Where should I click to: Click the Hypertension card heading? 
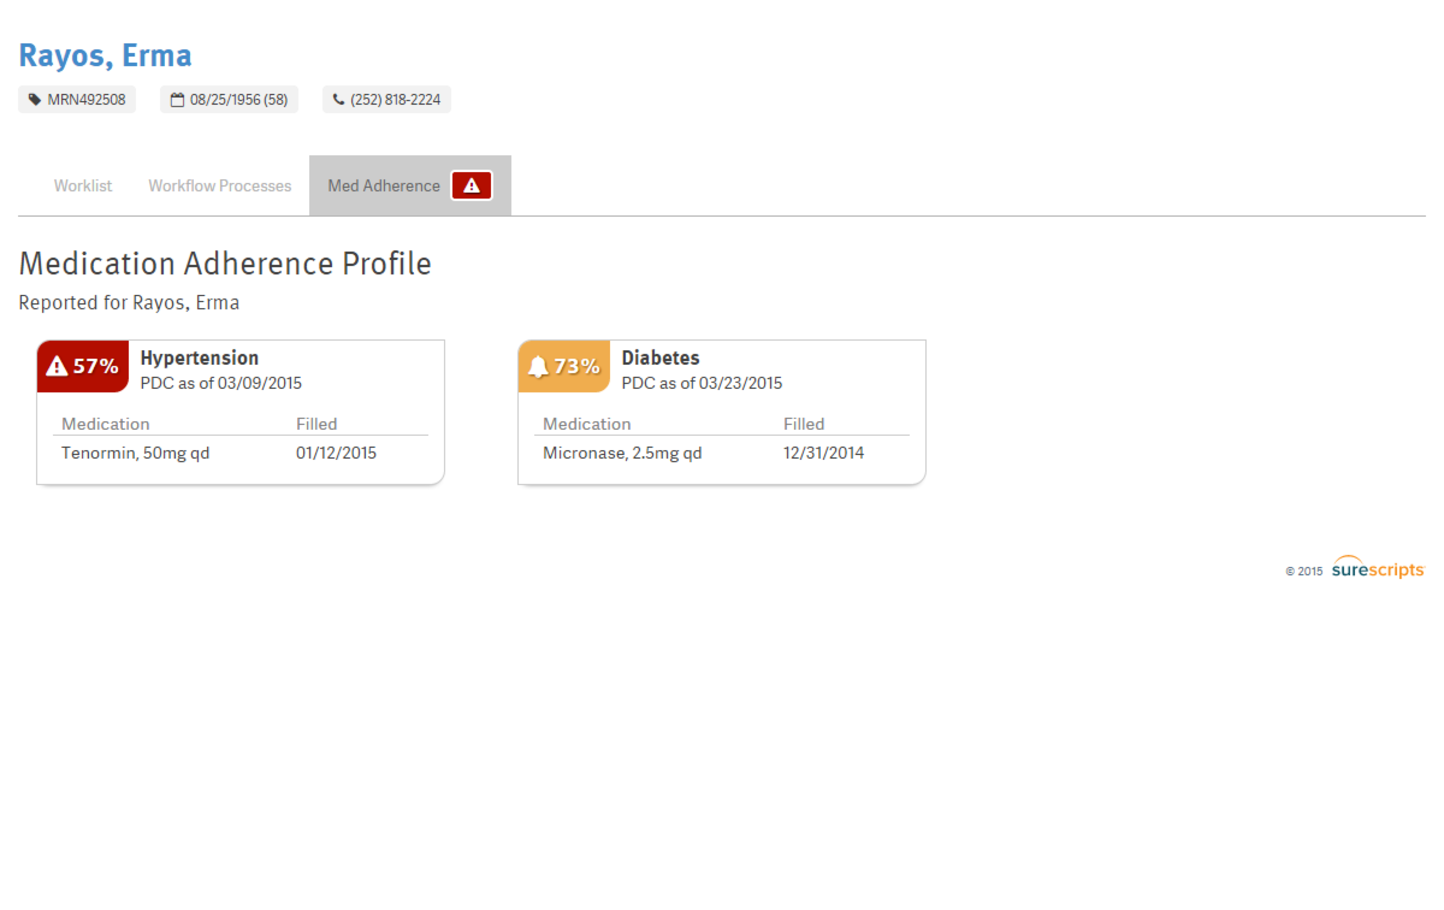click(199, 357)
